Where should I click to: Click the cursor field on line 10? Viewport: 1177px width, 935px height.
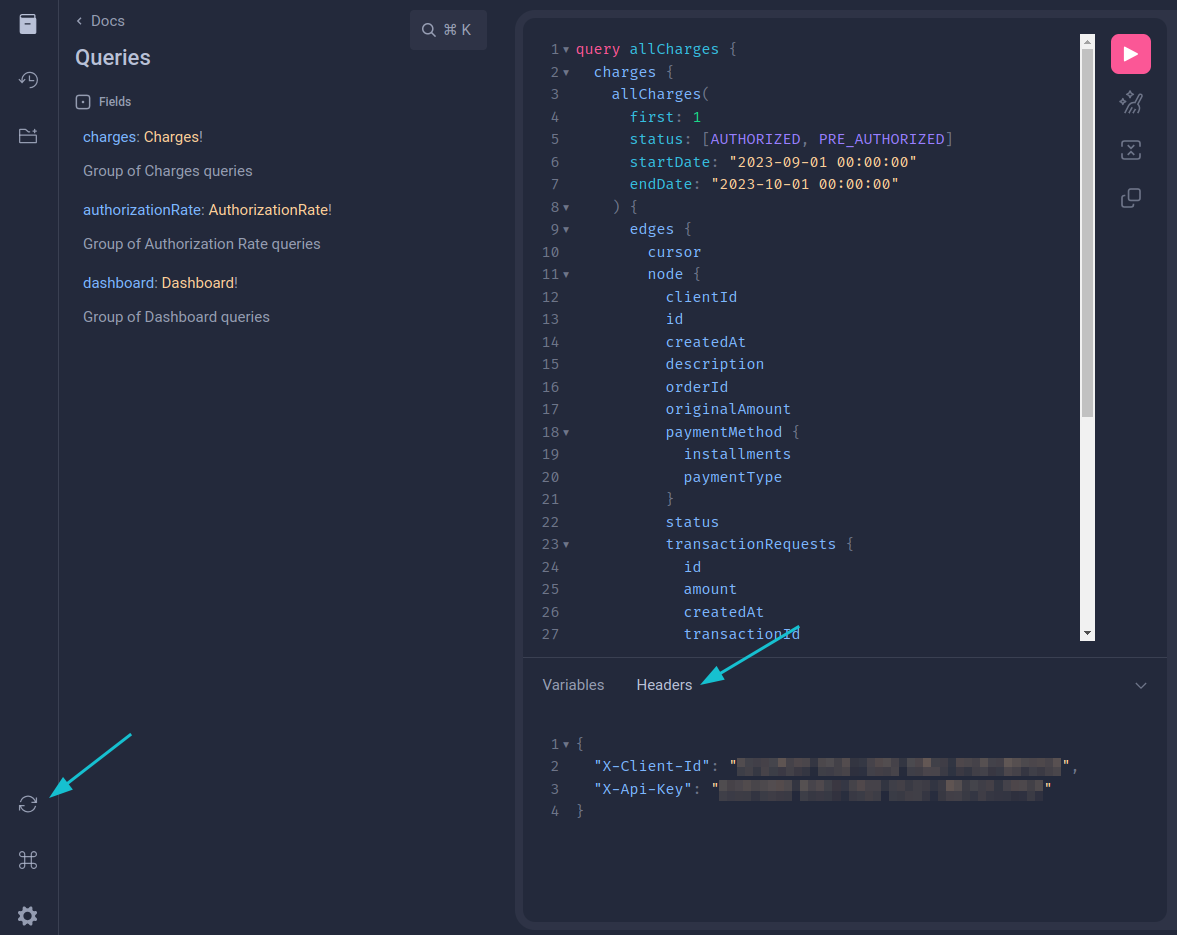point(674,252)
